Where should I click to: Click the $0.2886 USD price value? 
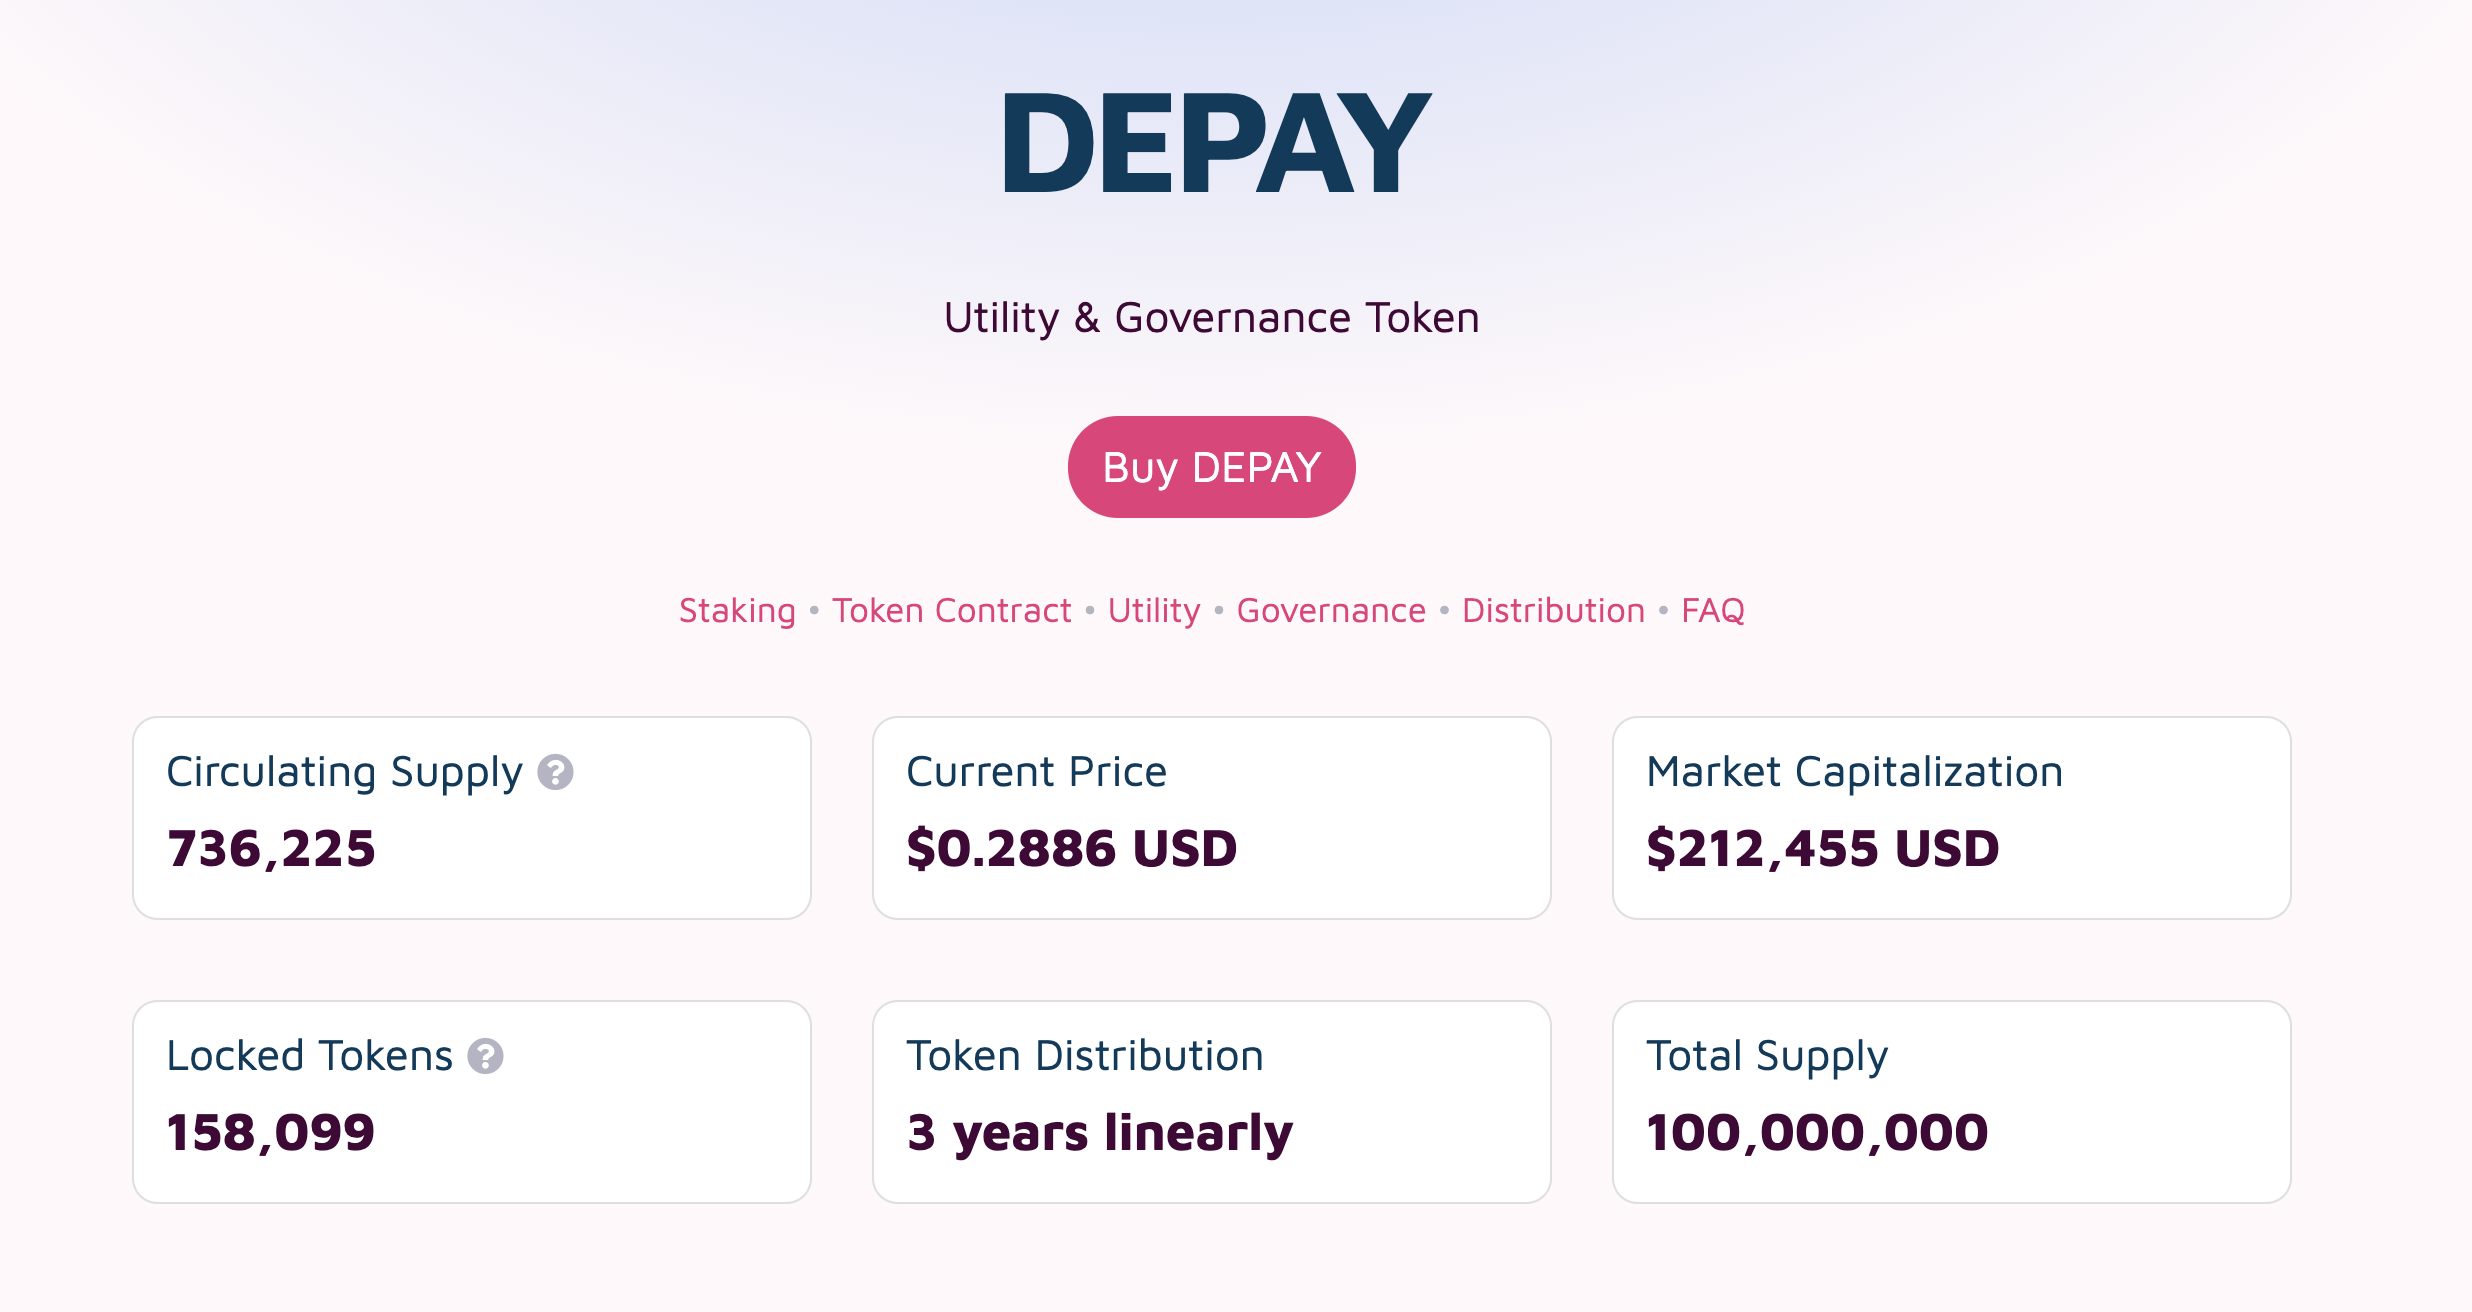(1072, 848)
